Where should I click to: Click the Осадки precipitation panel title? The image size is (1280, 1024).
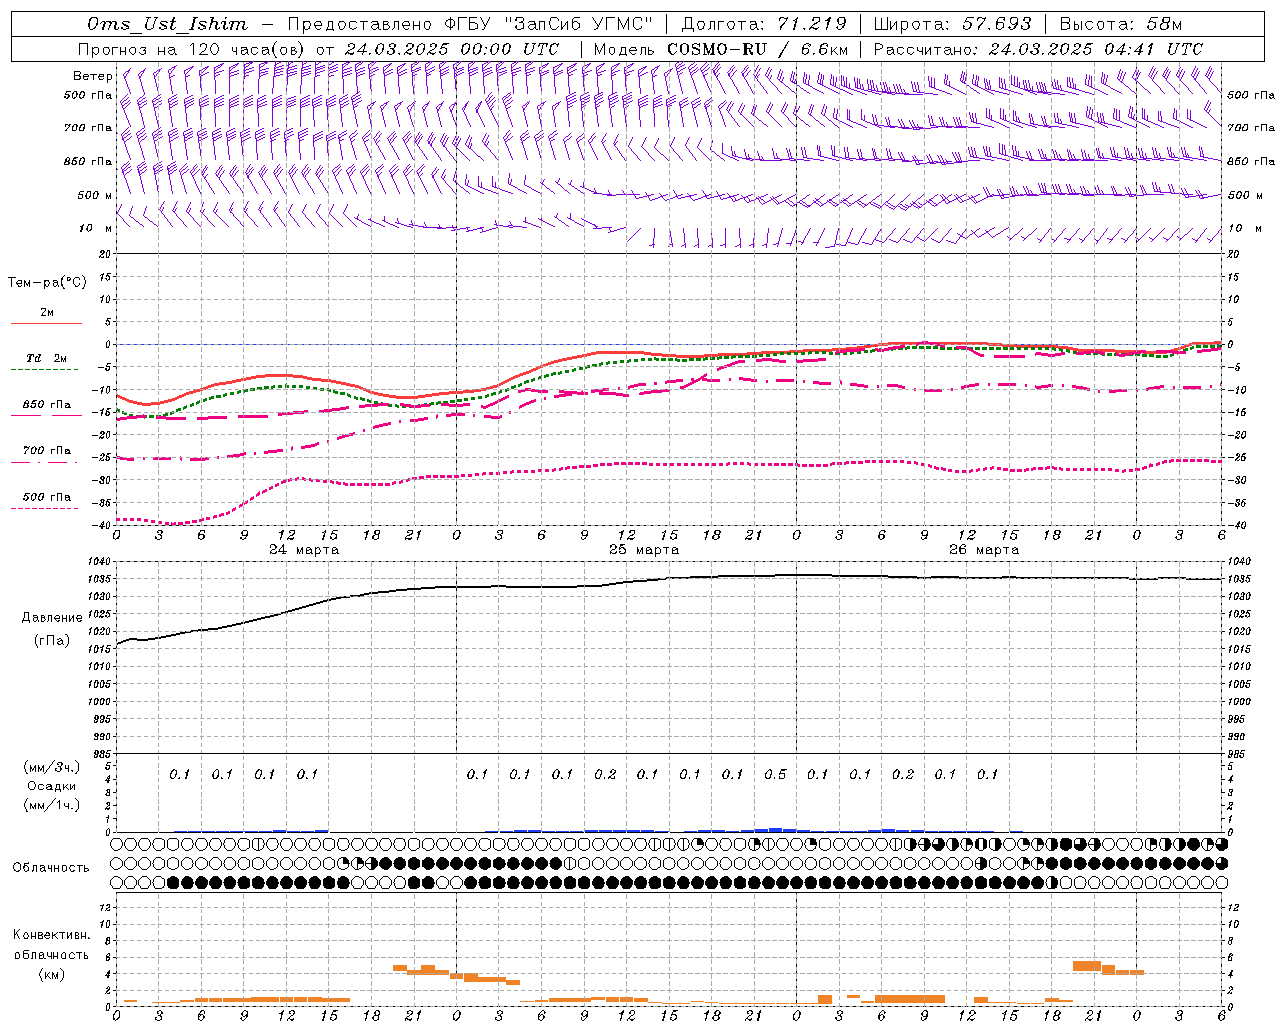[x=52, y=786]
